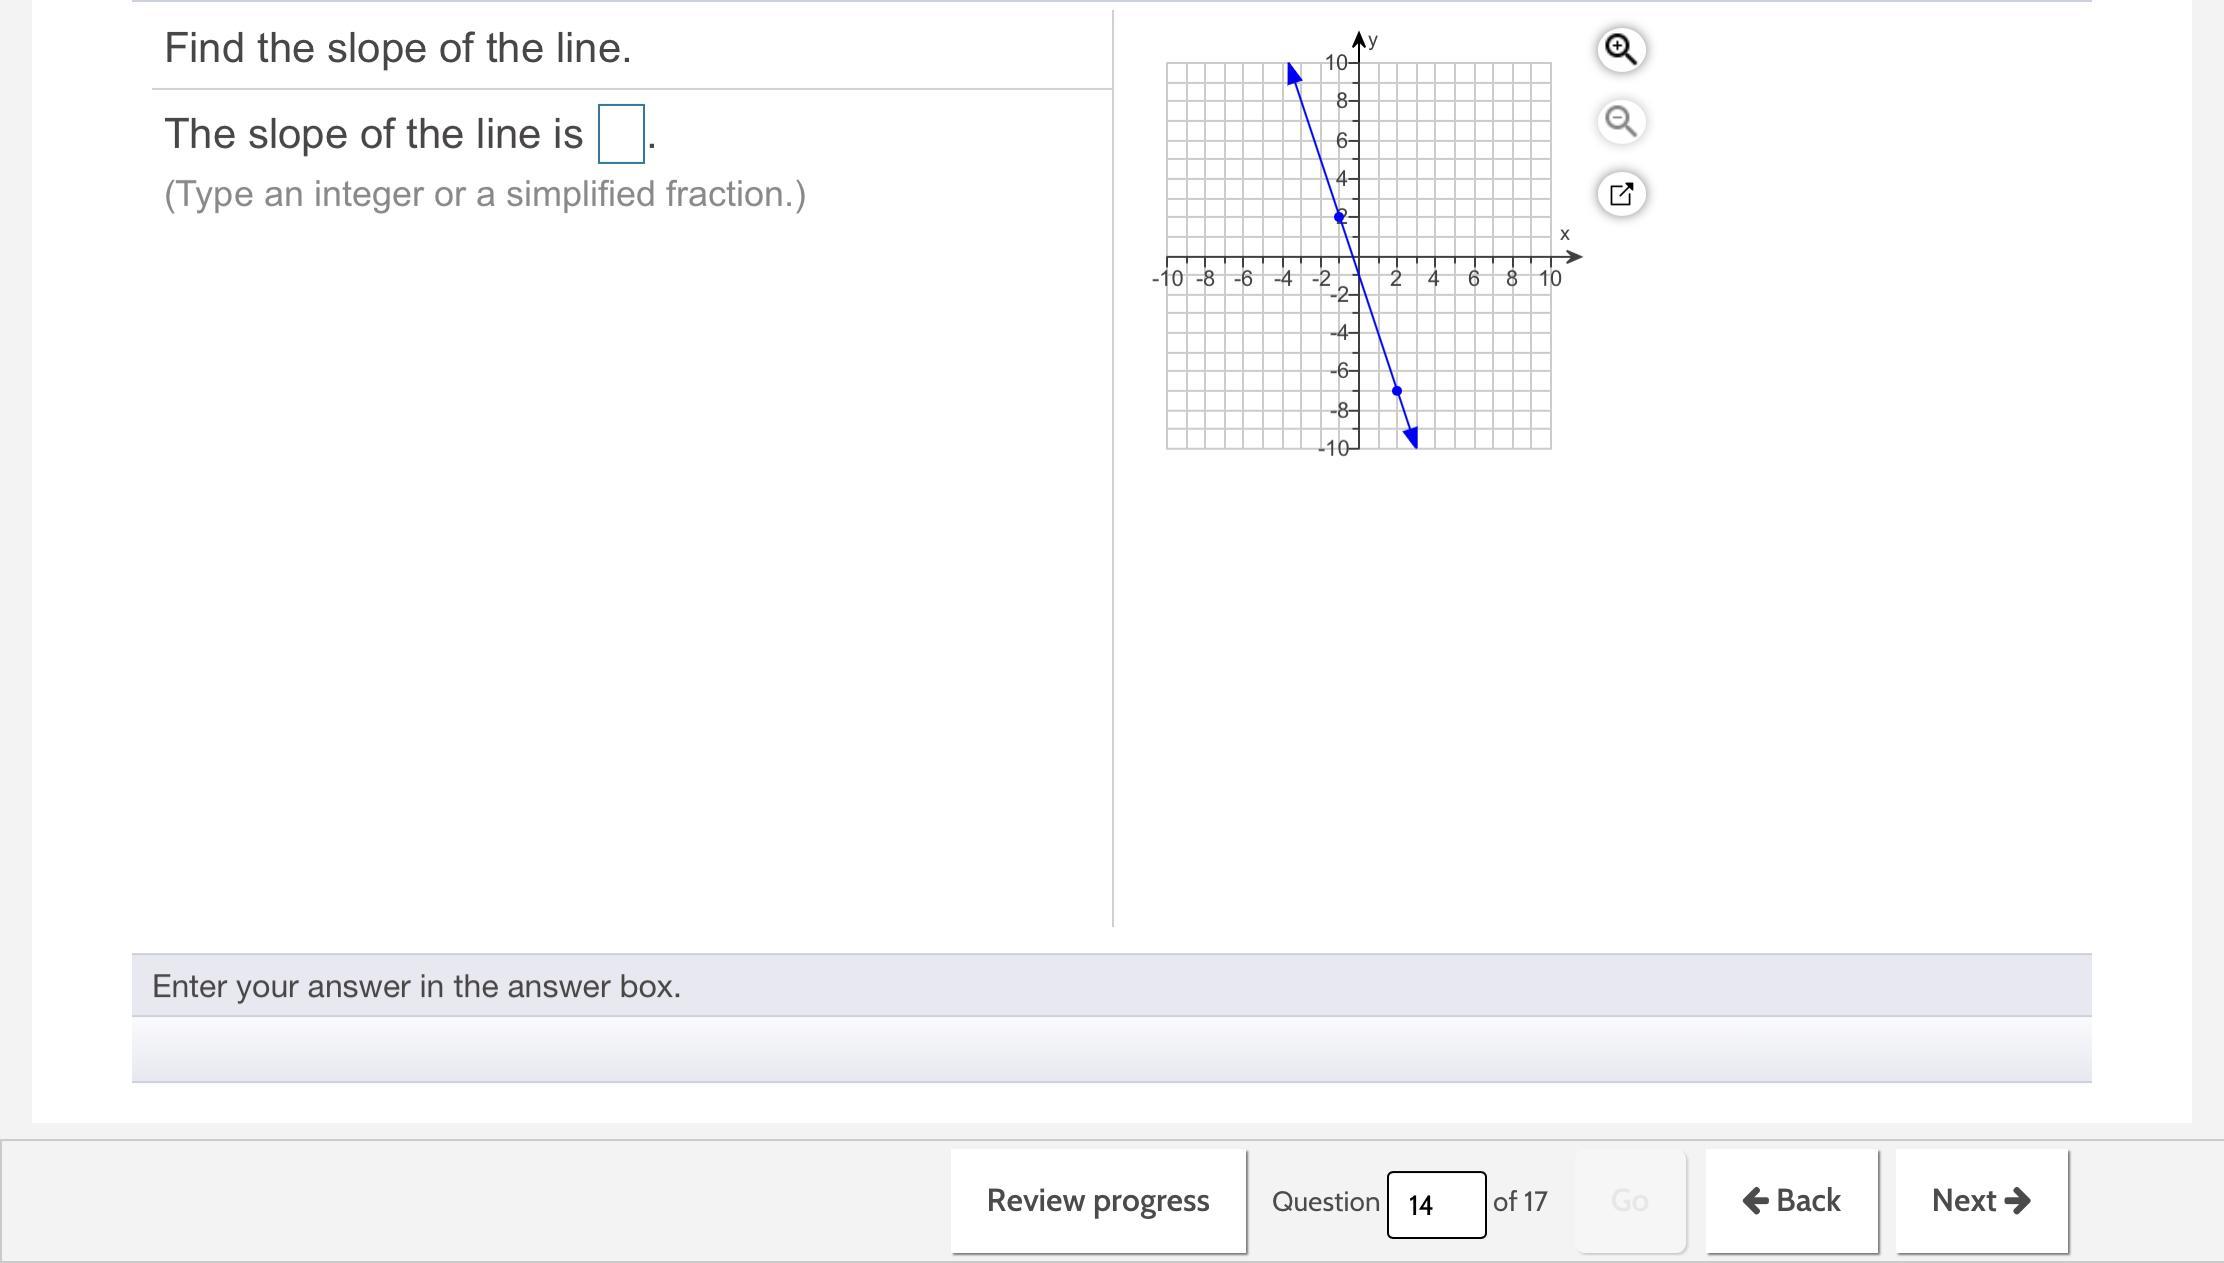The image size is (2224, 1263).
Task: Open graph in new window icon
Action: click(x=1620, y=193)
